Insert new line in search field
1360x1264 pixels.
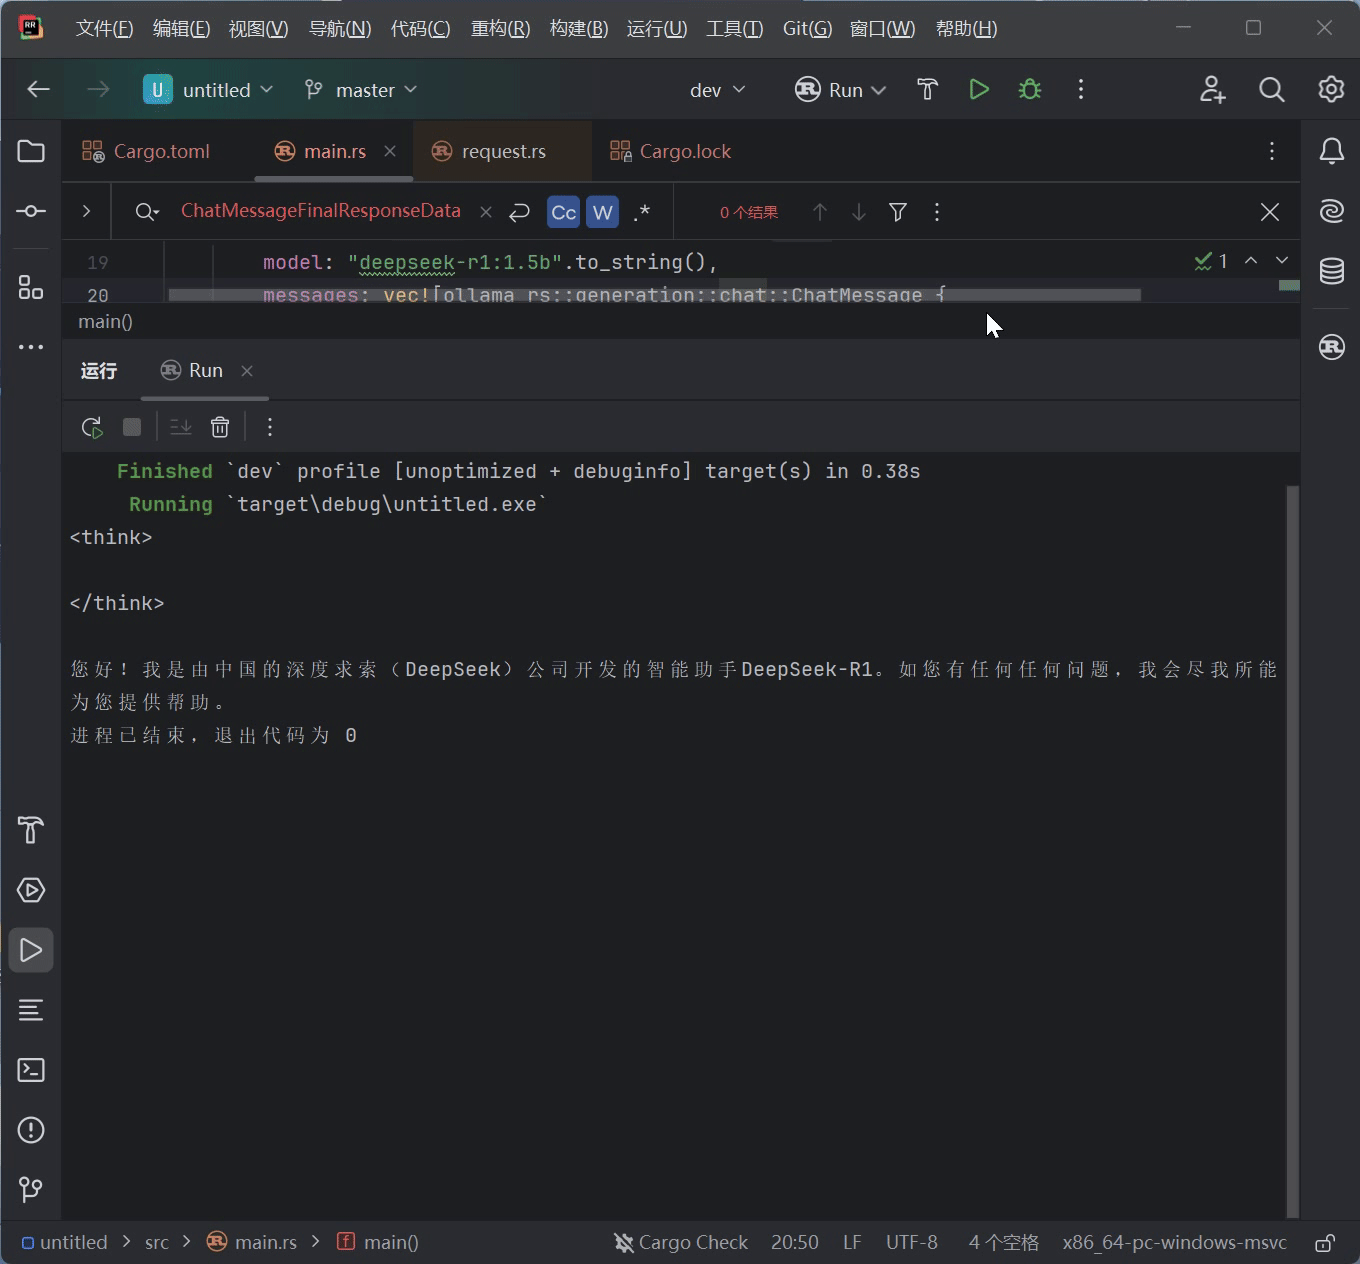520,212
